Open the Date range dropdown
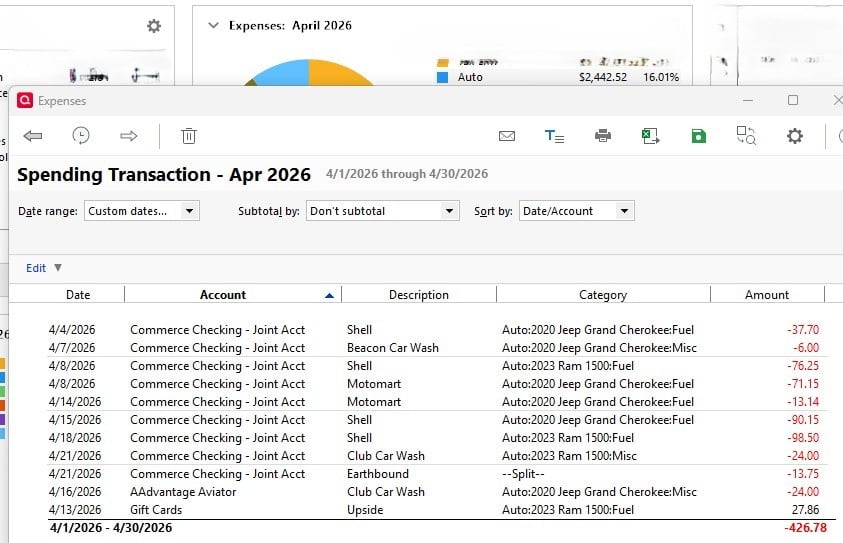The height and width of the screenshot is (543, 843). point(142,211)
